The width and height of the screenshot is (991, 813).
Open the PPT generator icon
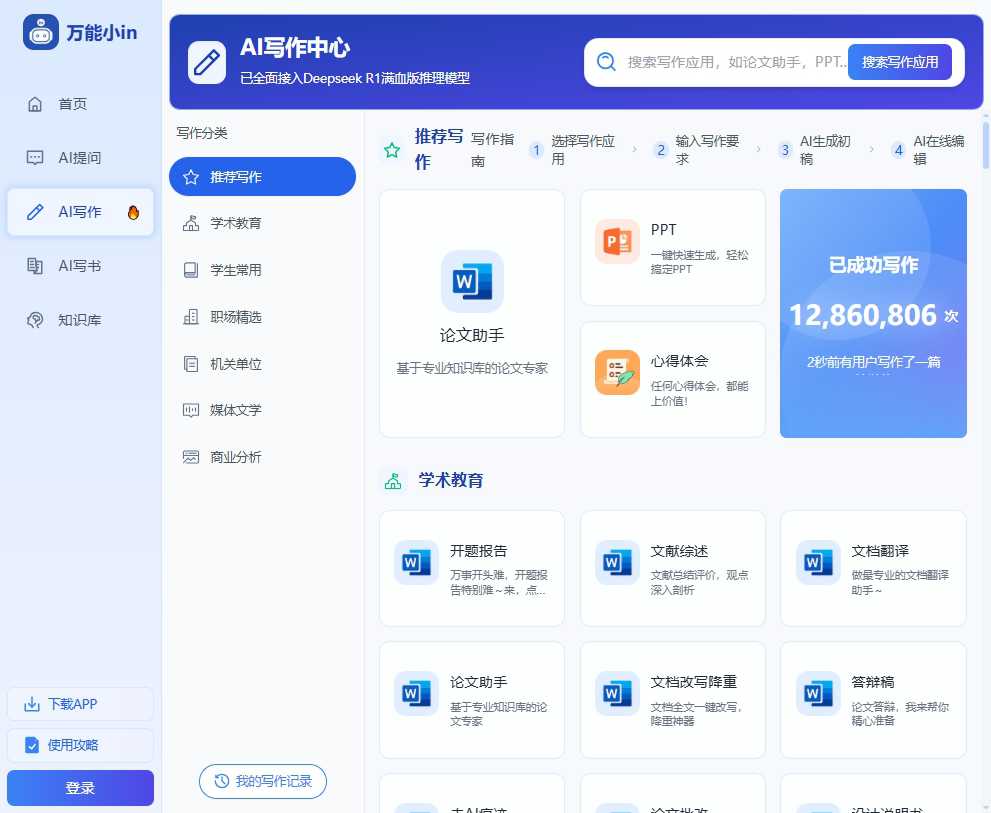point(619,240)
